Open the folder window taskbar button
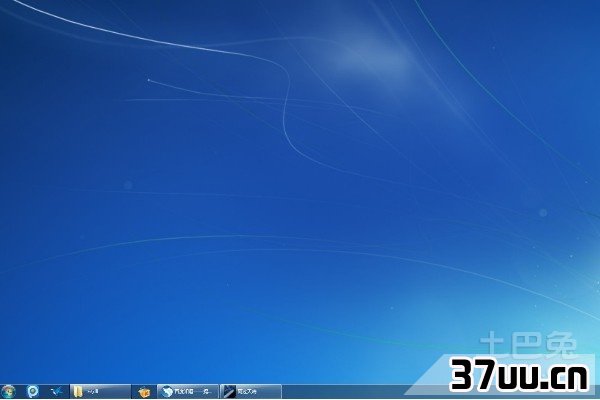Image resolution: width=600 pixels, height=400 pixels. pyautogui.click(x=100, y=392)
